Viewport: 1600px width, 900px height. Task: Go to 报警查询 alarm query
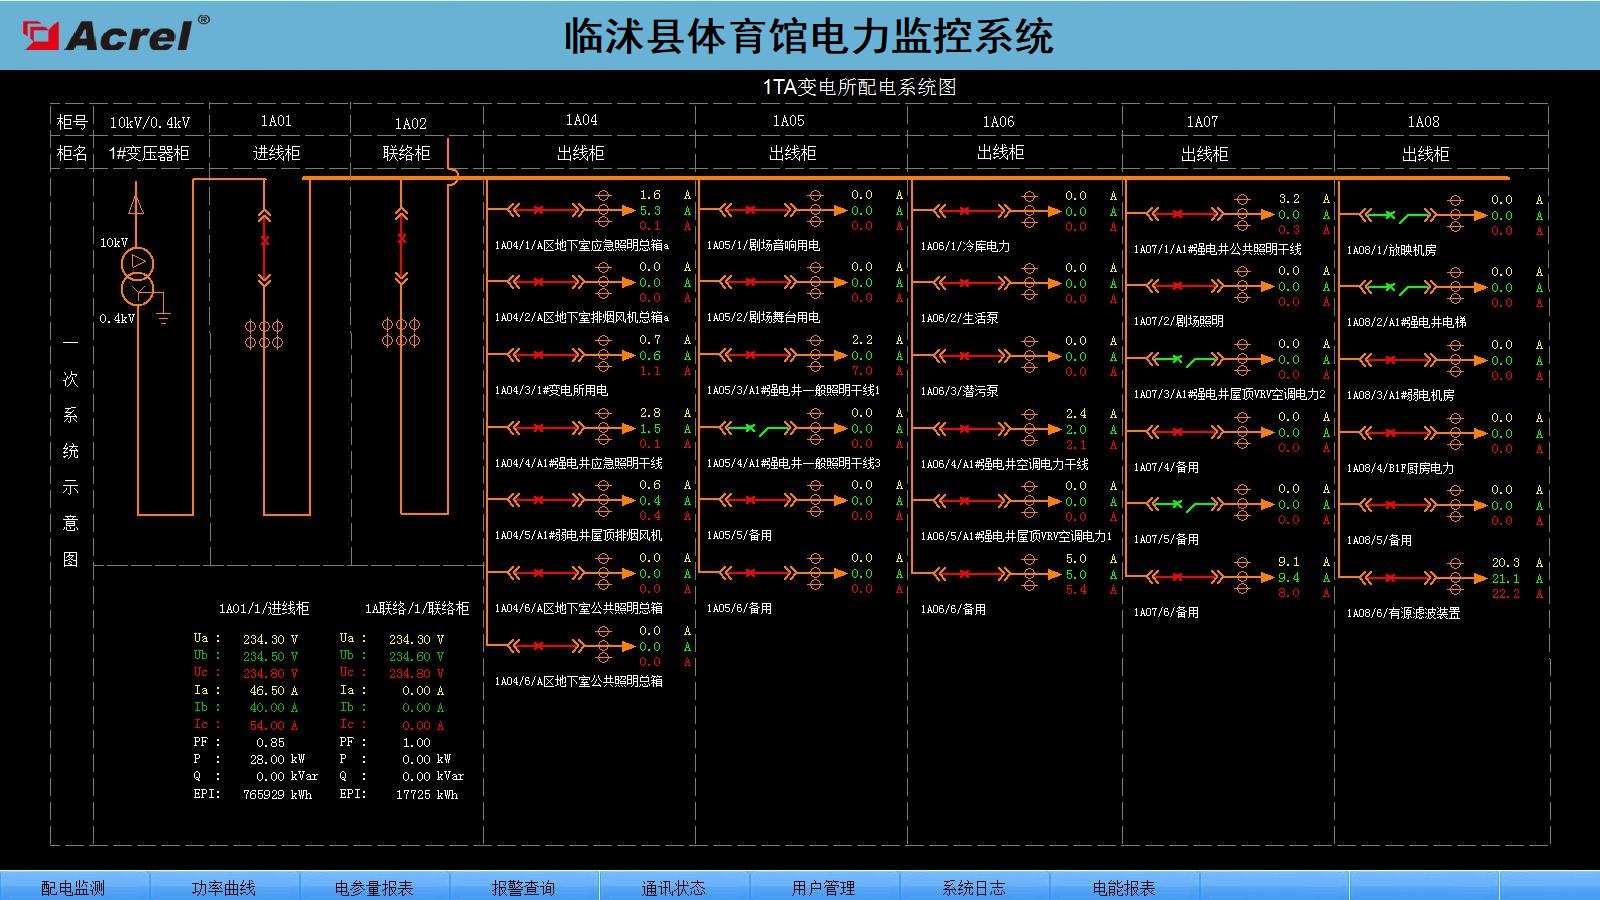524,887
